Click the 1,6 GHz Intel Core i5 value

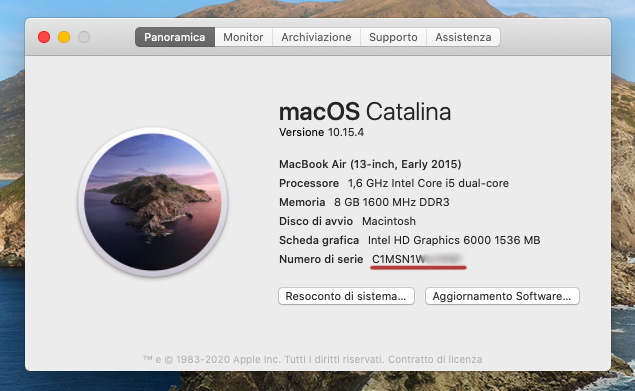pos(428,183)
